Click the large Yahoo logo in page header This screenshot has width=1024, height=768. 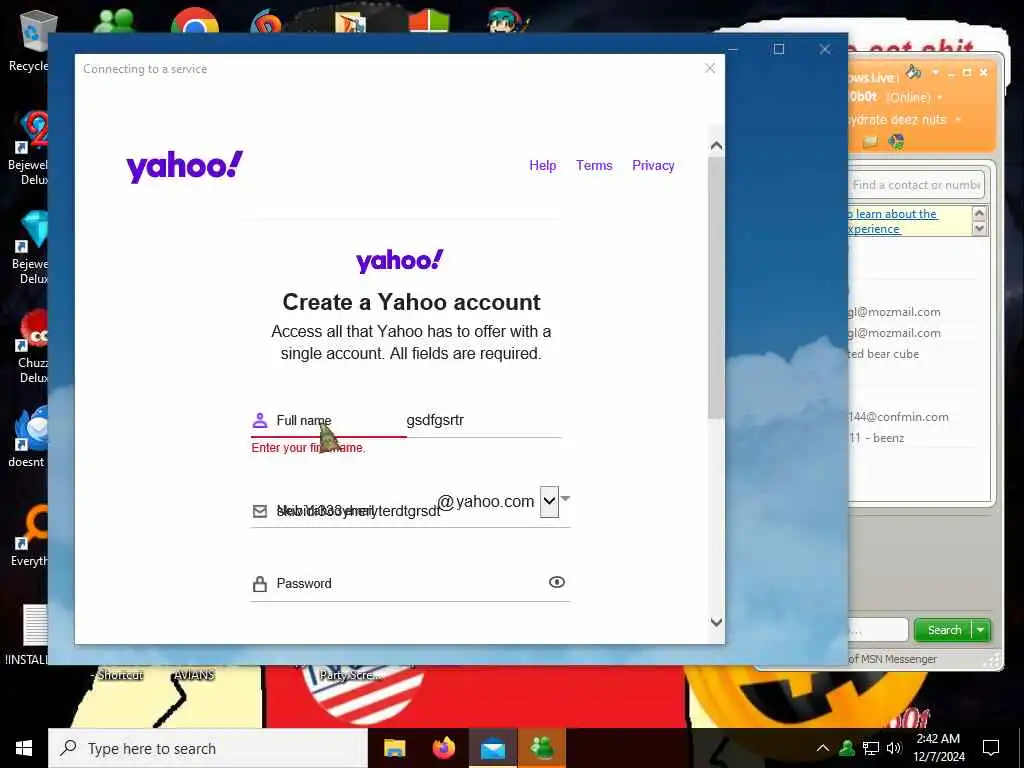pos(185,167)
